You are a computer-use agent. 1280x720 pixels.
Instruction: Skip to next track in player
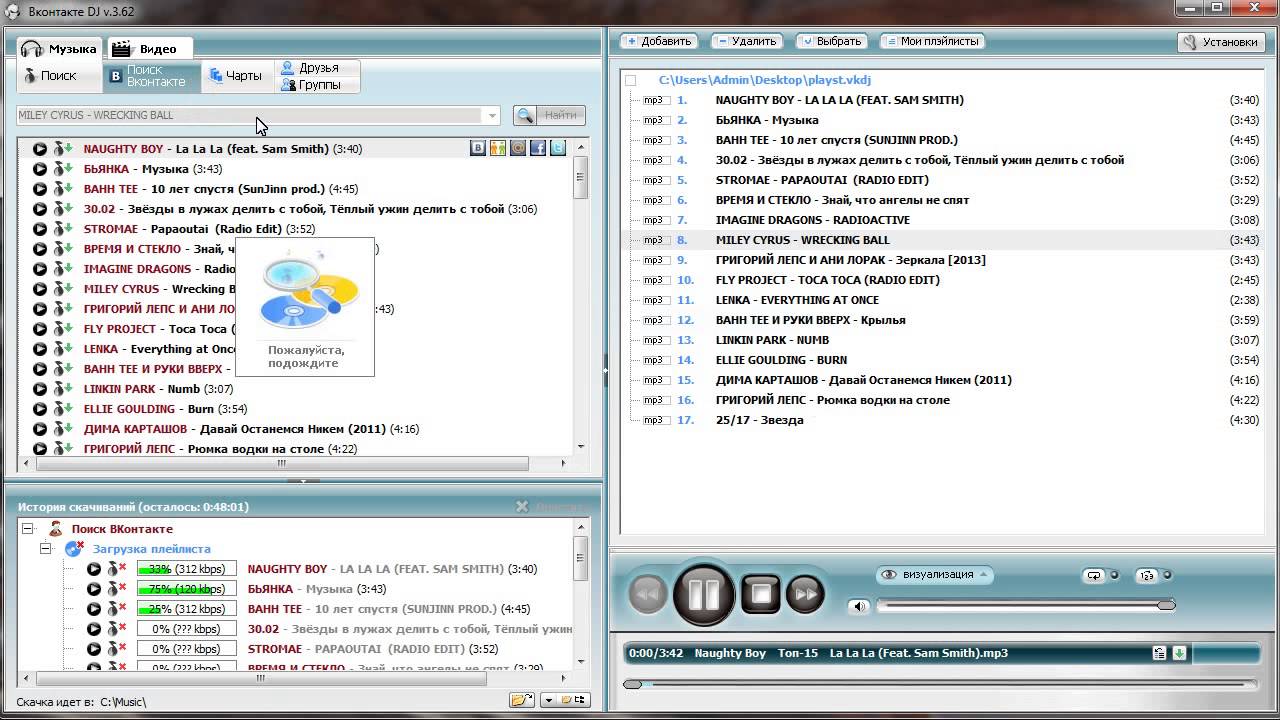coord(805,594)
